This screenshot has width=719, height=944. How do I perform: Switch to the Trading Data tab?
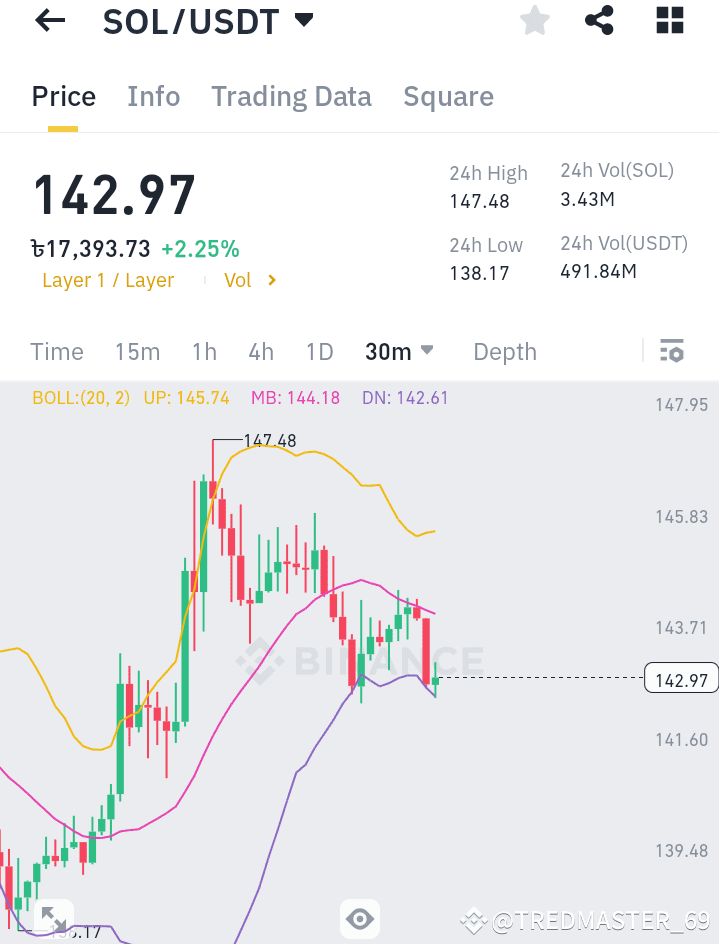(x=291, y=96)
